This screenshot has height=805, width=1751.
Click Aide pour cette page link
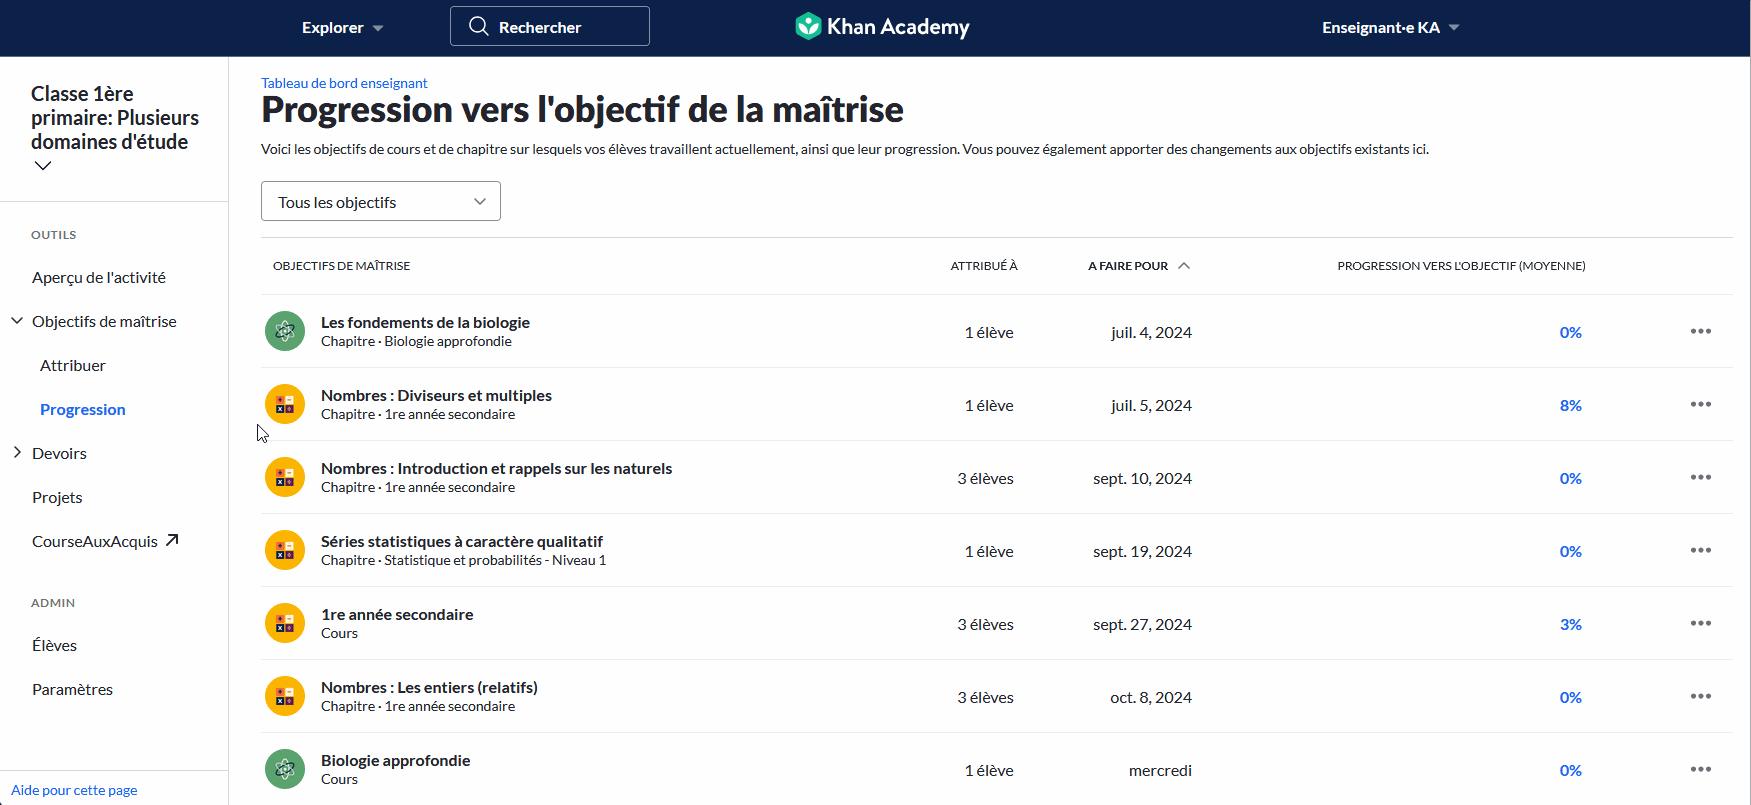click(x=74, y=790)
